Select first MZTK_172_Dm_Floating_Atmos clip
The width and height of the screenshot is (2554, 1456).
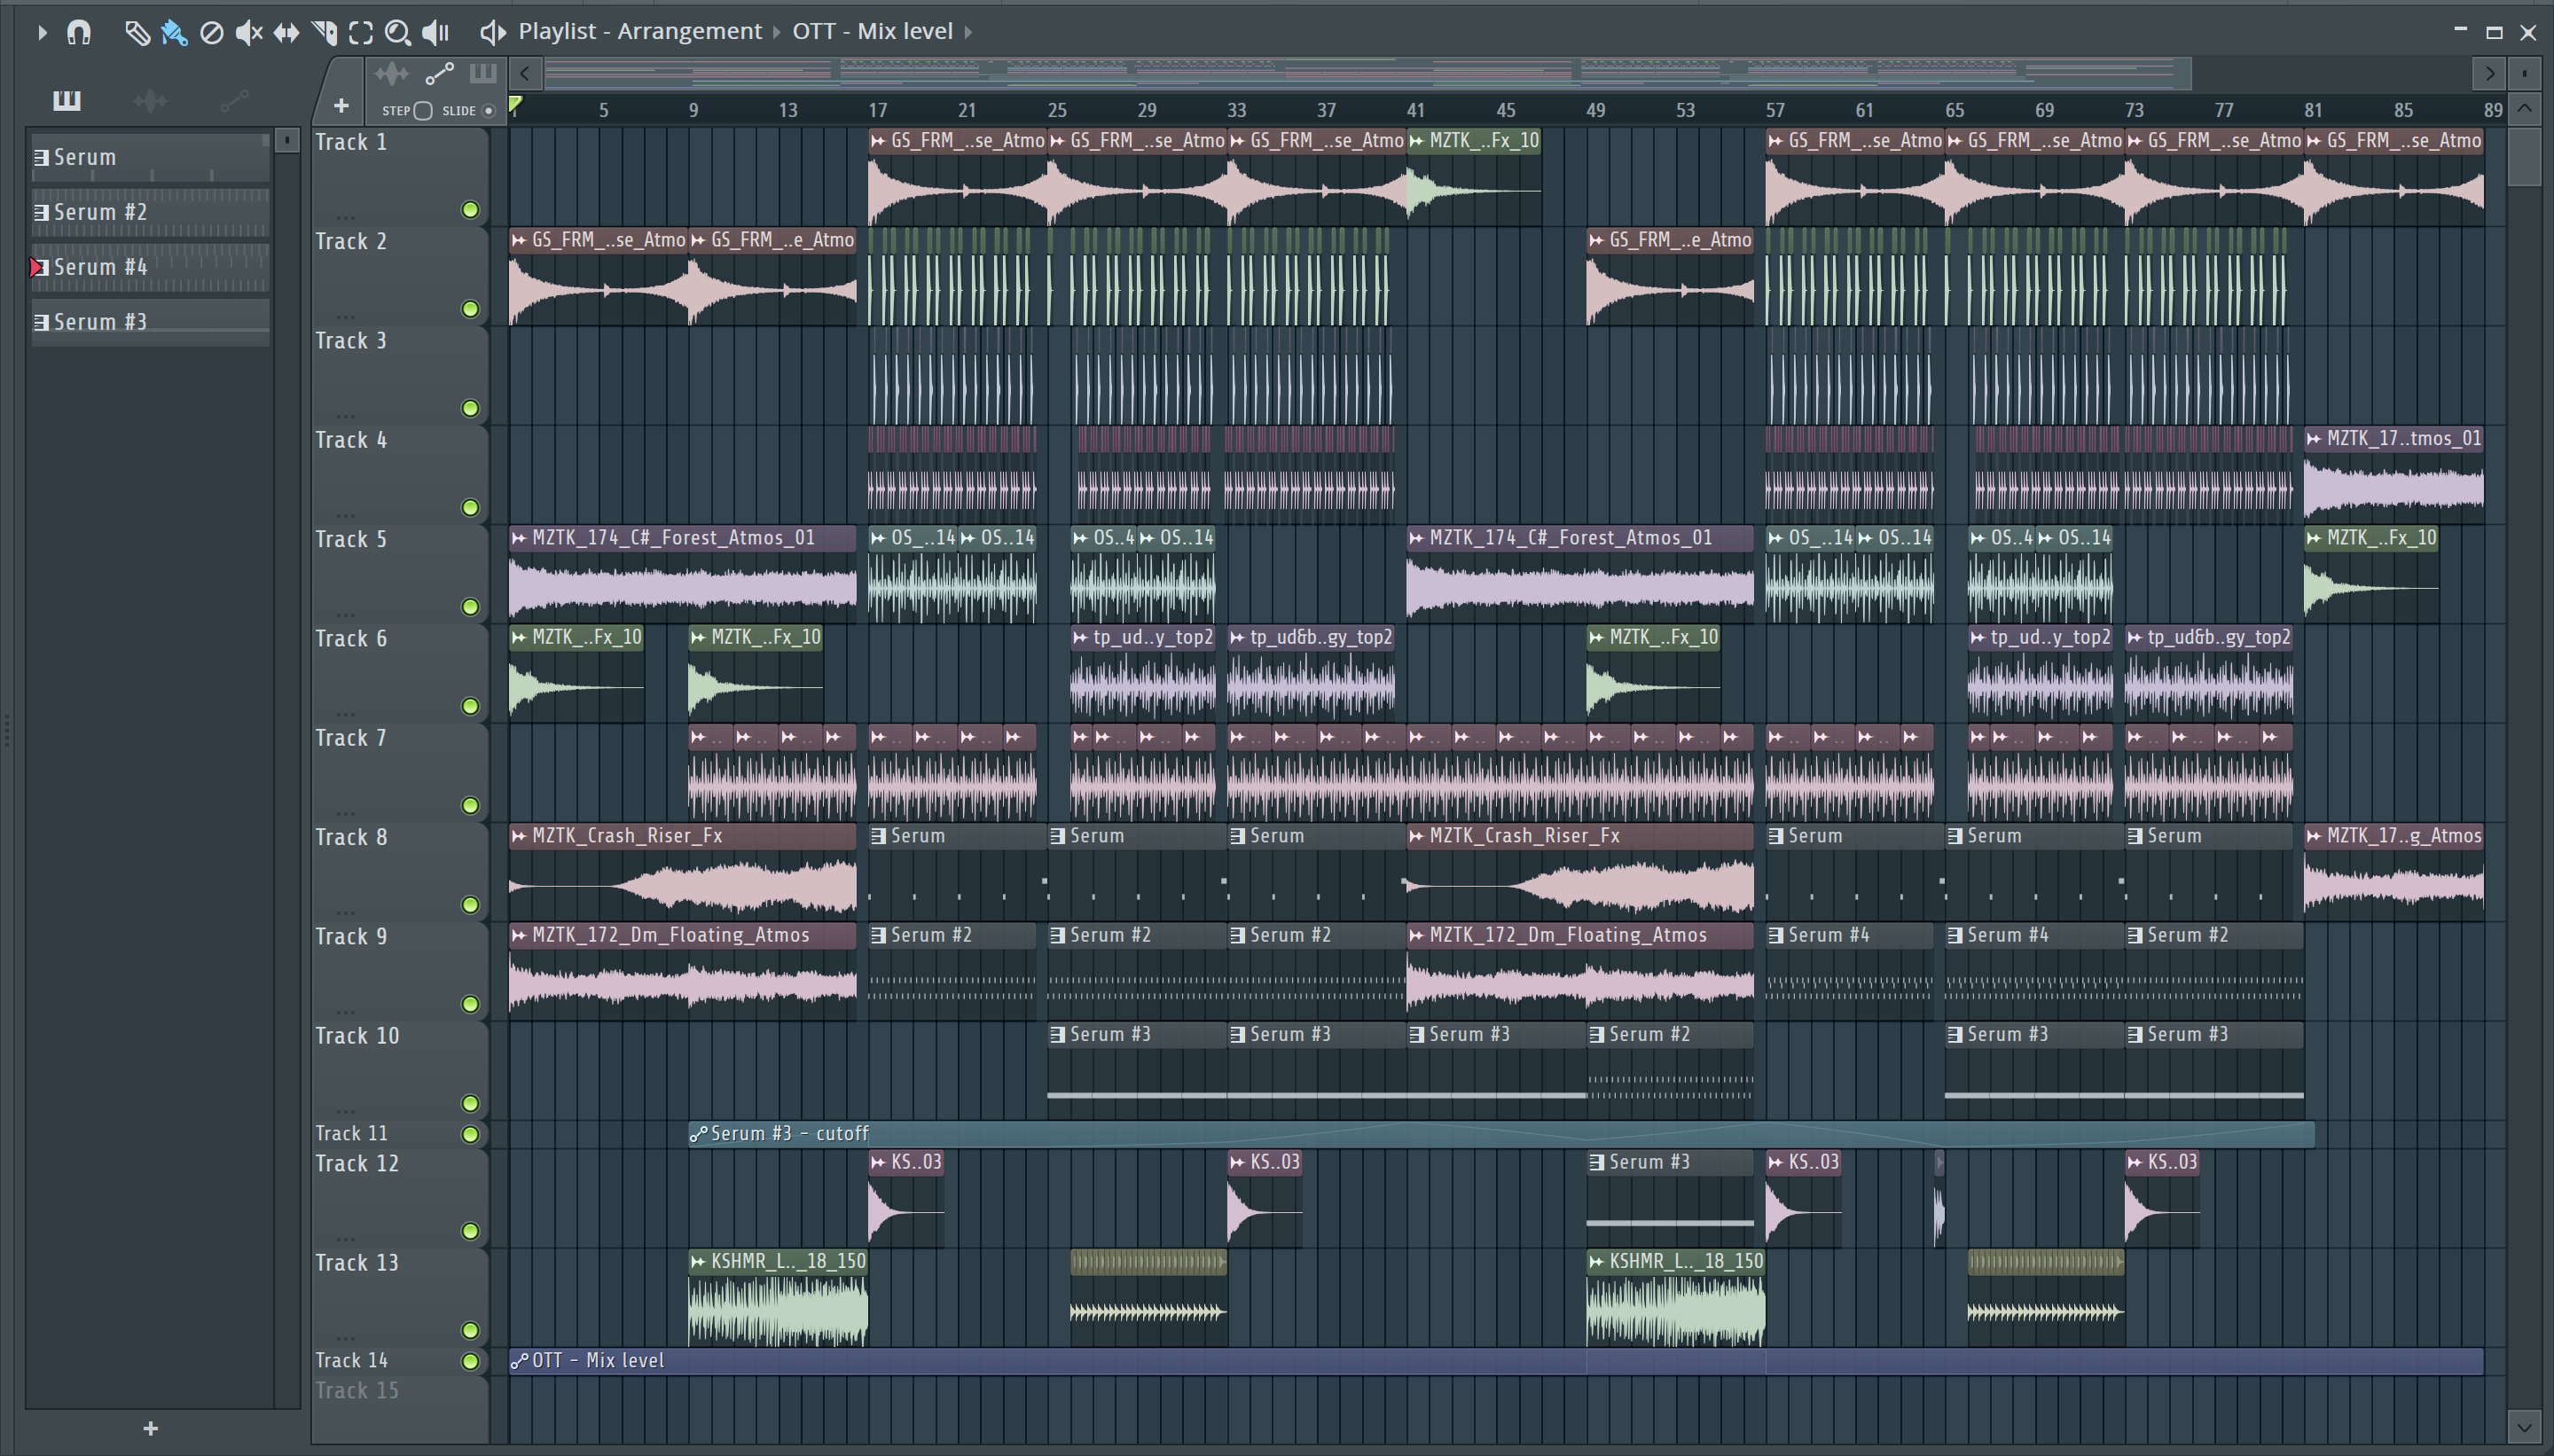pos(683,972)
